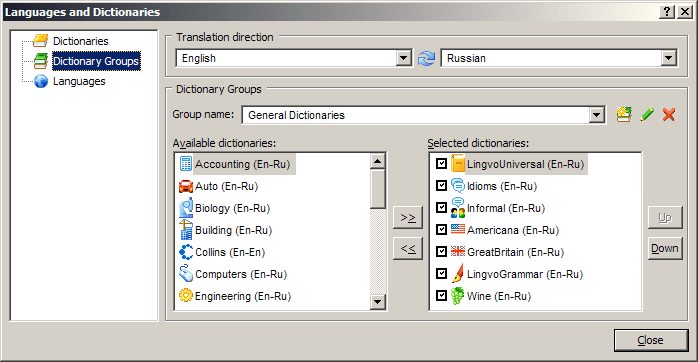This screenshot has height=362, width=698.
Task: Click the green pencil rename group icon
Action: click(647, 115)
